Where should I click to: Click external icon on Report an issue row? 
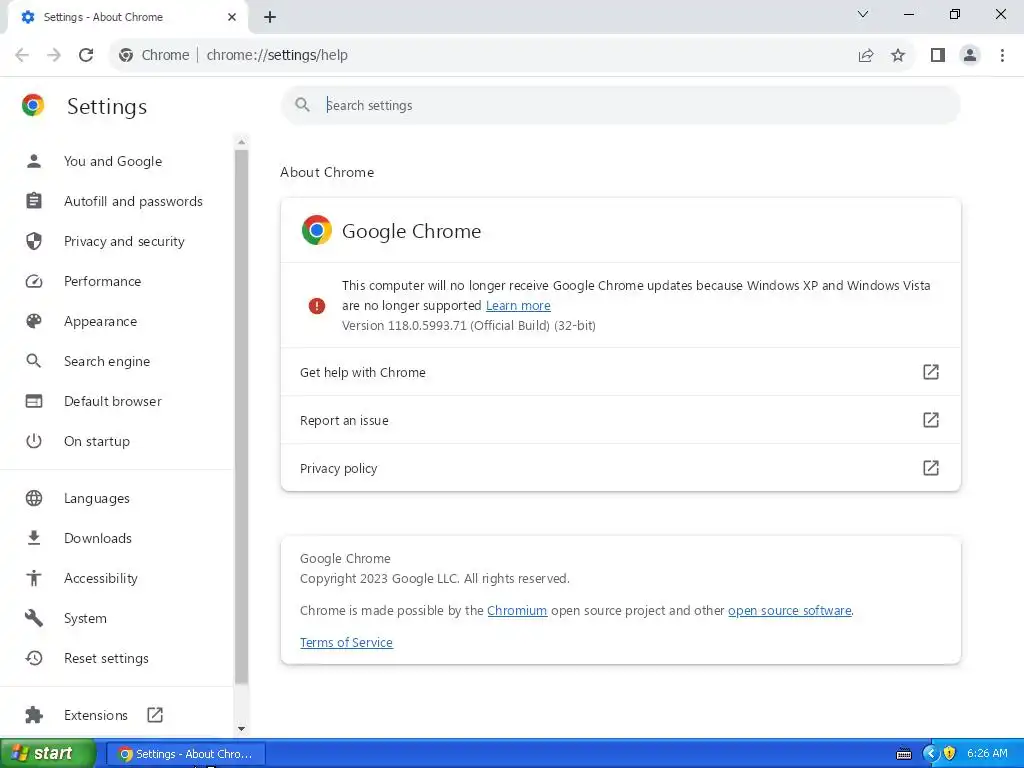(931, 419)
